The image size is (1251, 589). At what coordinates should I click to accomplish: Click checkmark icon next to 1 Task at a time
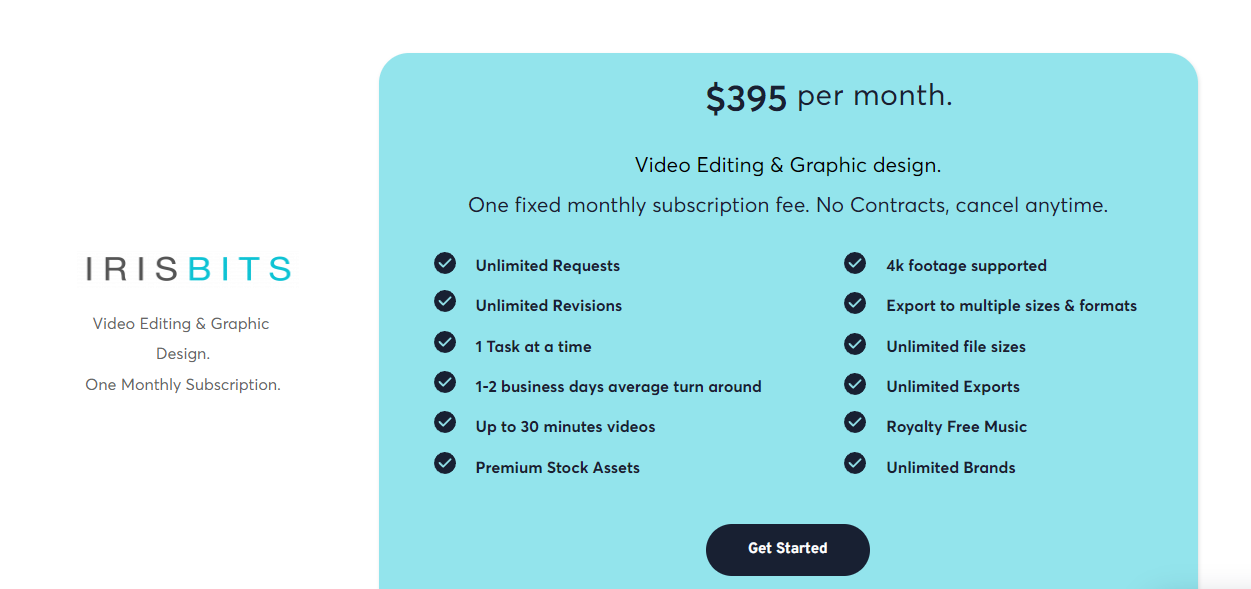(x=445, y=342)
